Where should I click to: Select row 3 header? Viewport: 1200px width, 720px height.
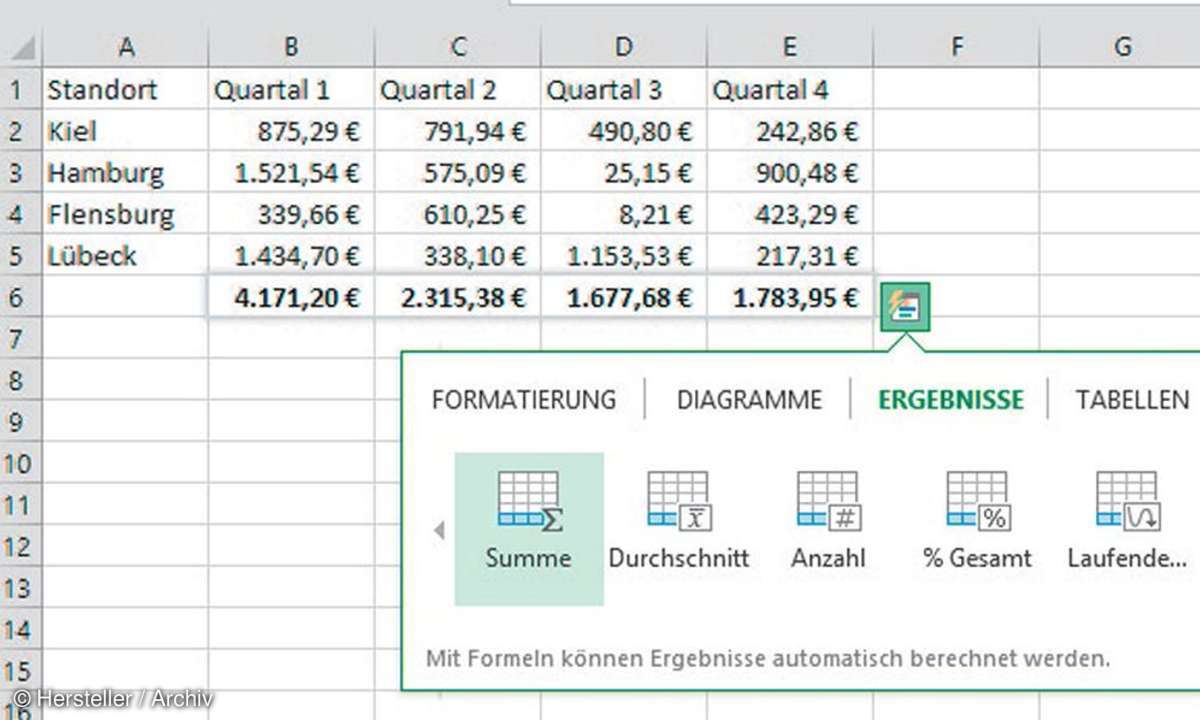[21, 172]
